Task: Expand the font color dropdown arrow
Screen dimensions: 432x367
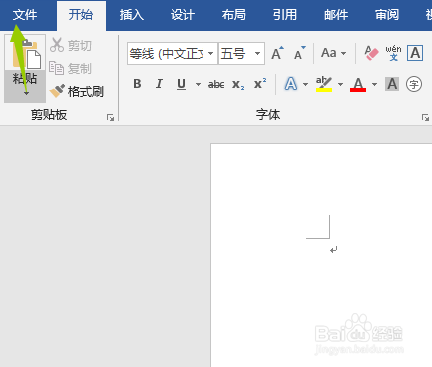Action: click(x=374, y=84)
